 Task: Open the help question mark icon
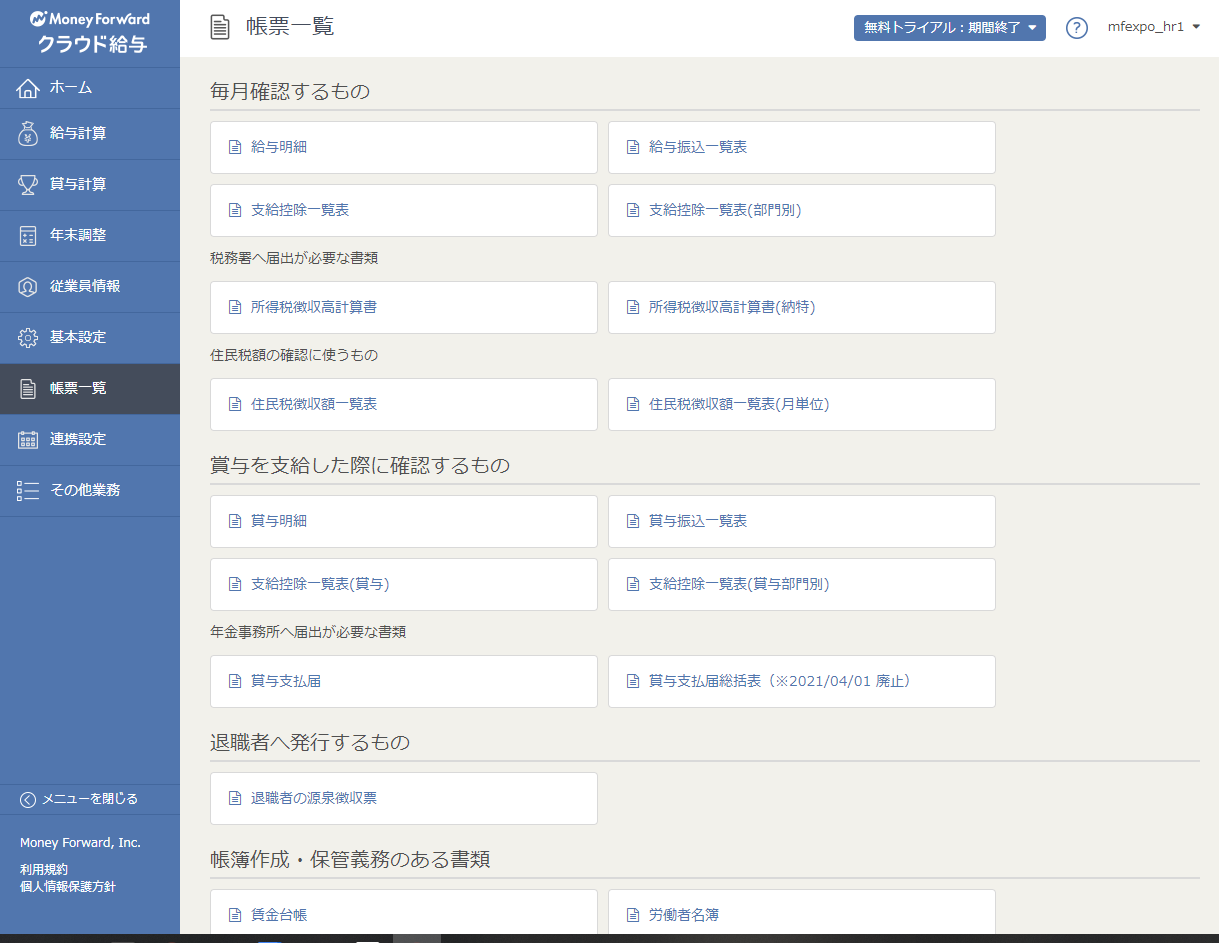click(1076, 28)
